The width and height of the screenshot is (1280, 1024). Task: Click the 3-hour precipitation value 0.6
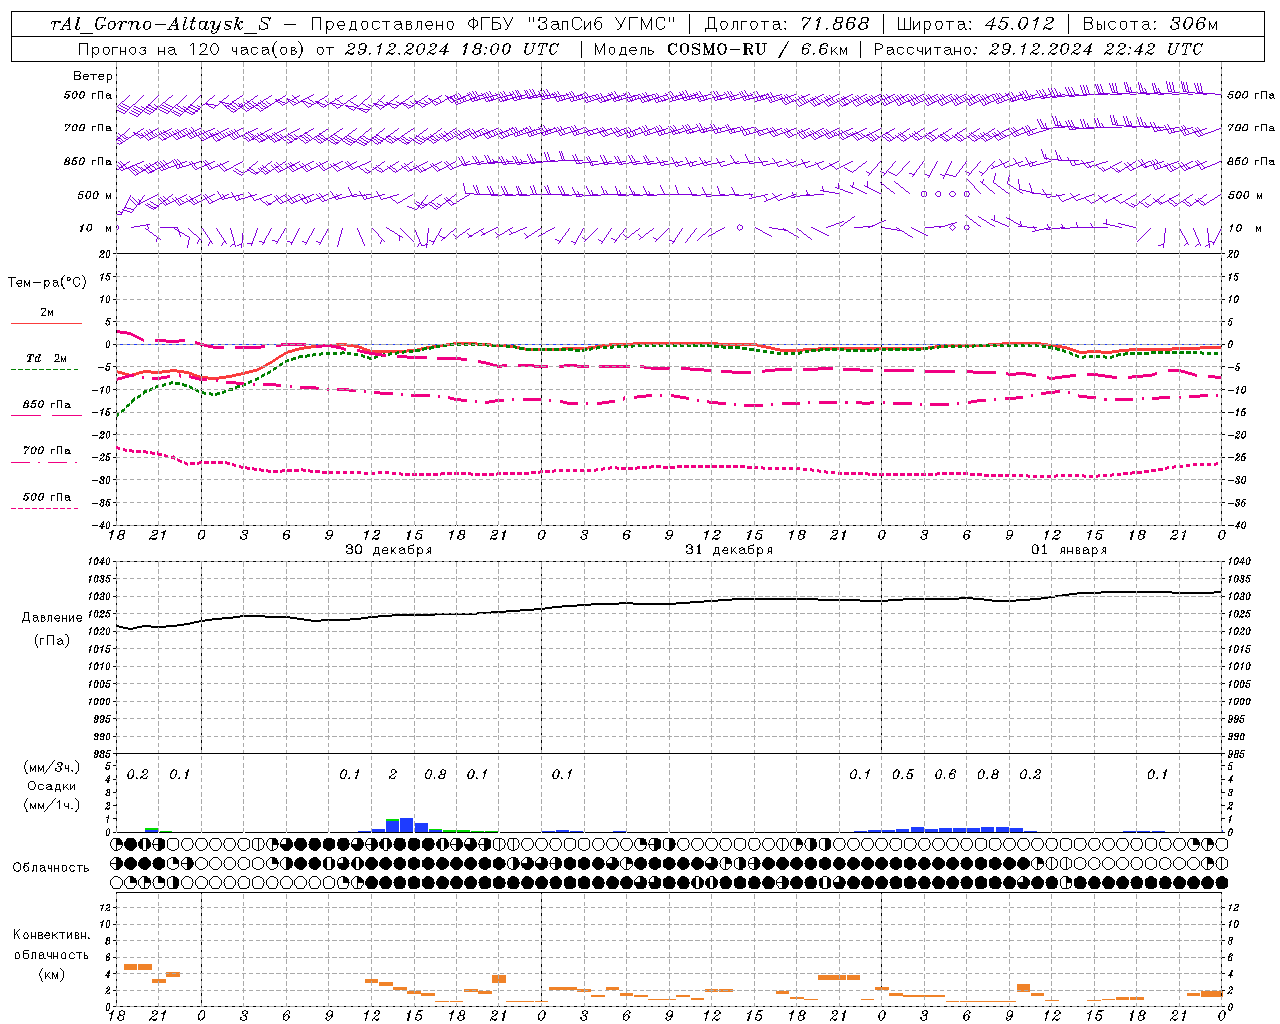[945, 774]
